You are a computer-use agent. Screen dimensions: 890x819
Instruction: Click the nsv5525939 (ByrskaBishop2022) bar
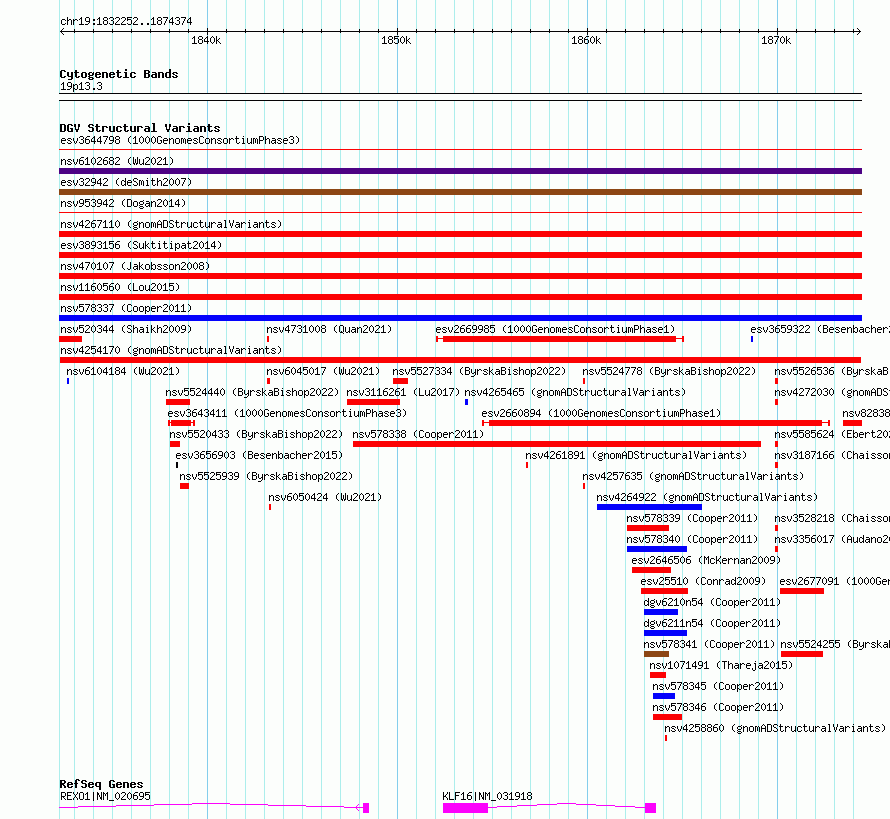[x=184, y=486]
